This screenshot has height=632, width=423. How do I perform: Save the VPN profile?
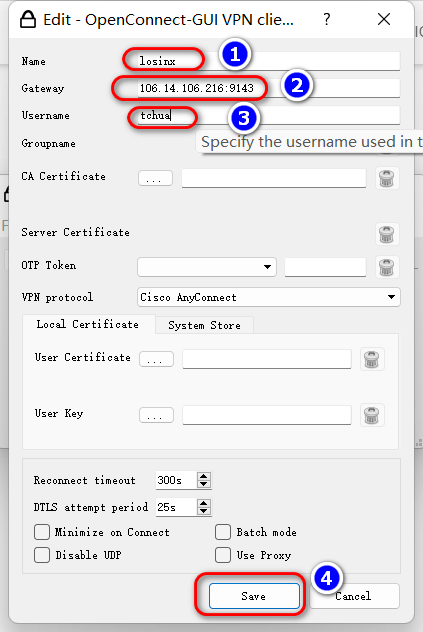[x=254, y=596]
